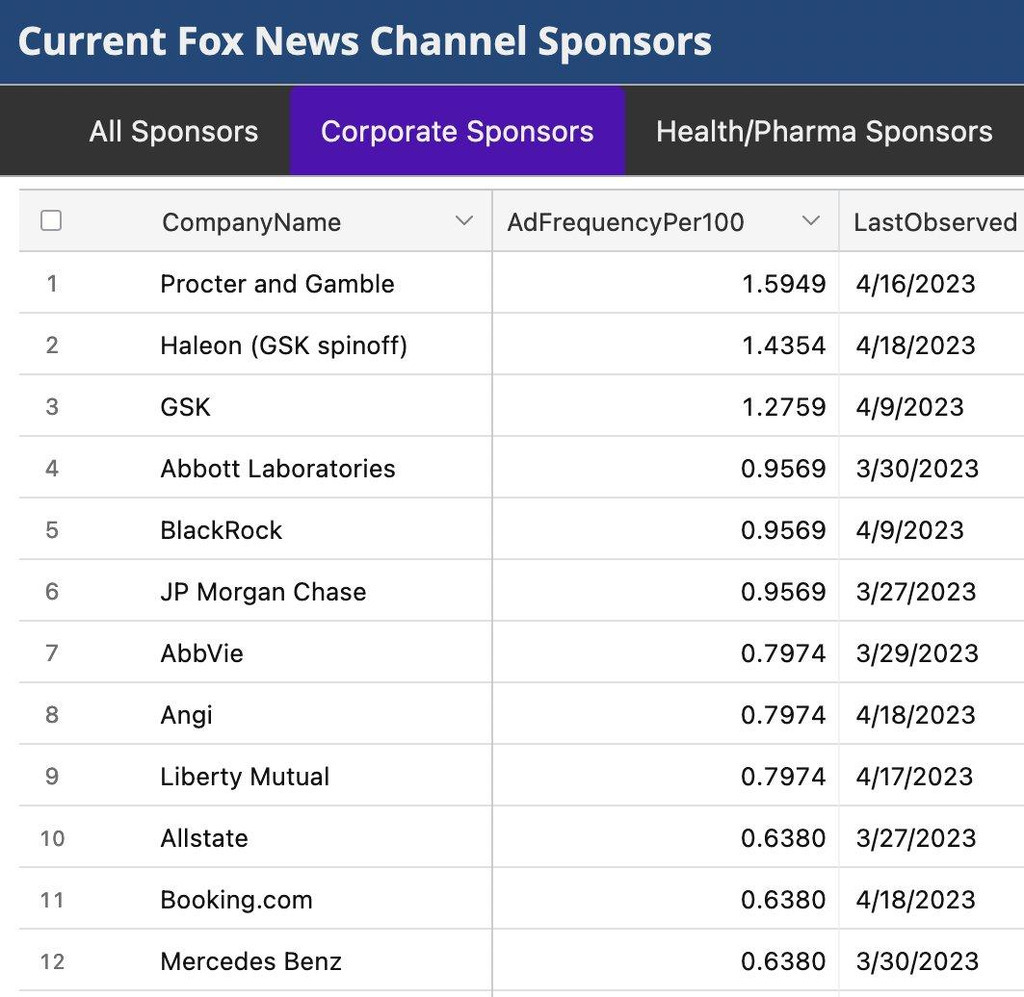Select the BlackRock company cell

[221, 530]
